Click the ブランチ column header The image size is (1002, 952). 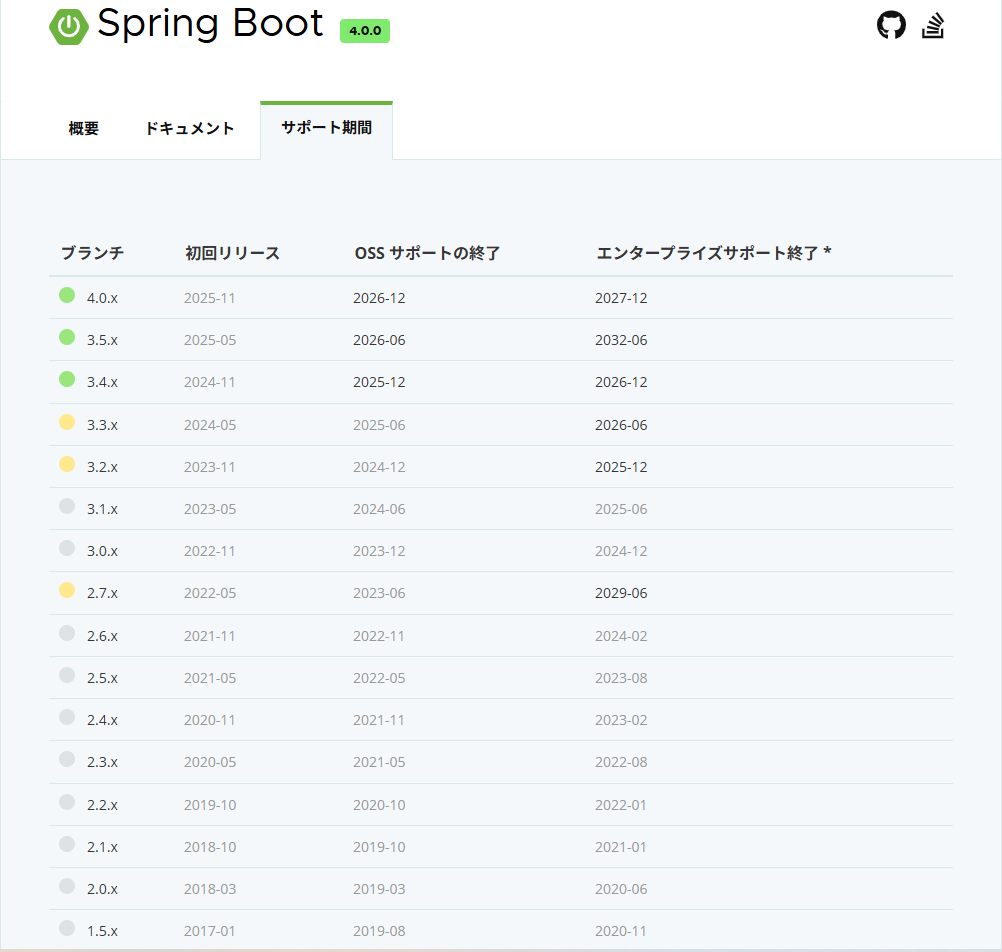[93, 253]
